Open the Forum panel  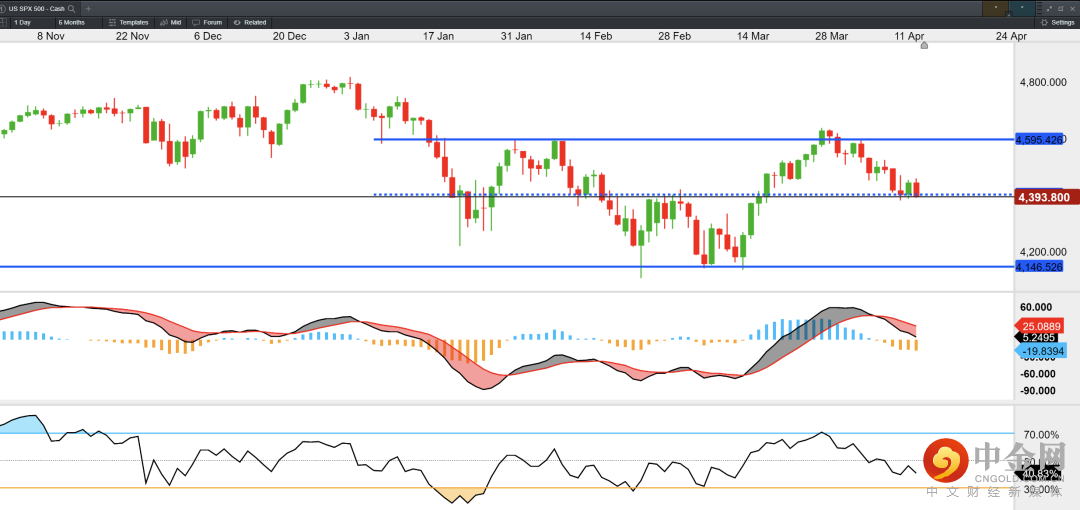click(x=207, y=22)
